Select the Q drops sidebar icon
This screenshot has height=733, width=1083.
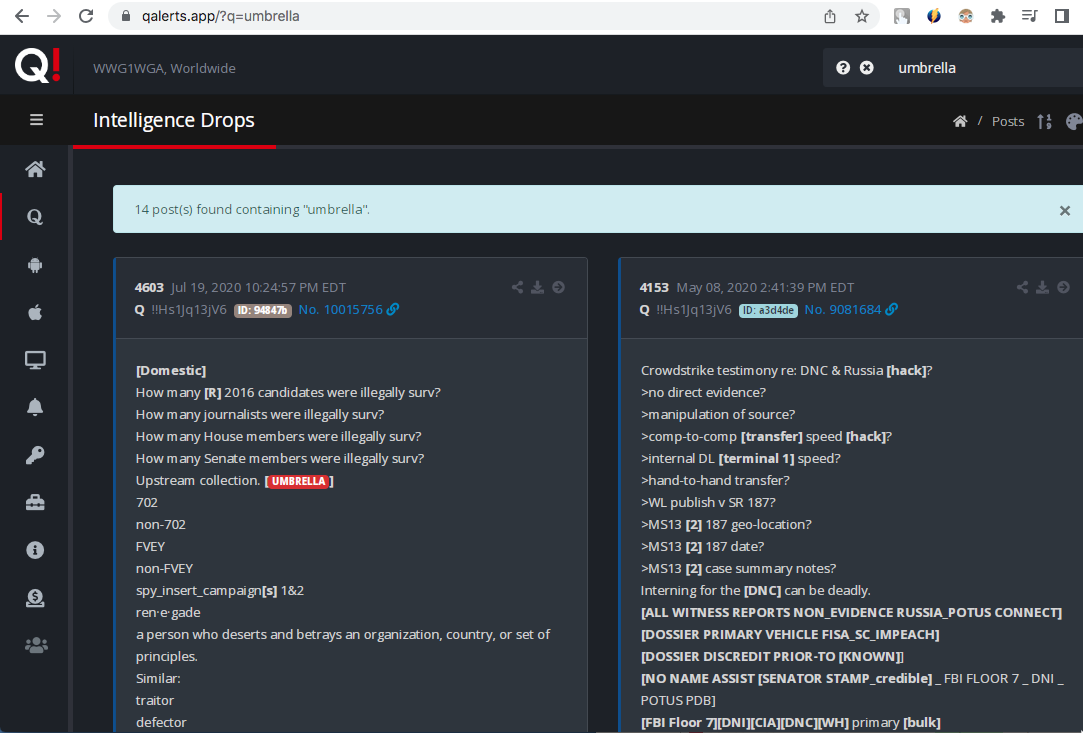click(x=35, y=217)
